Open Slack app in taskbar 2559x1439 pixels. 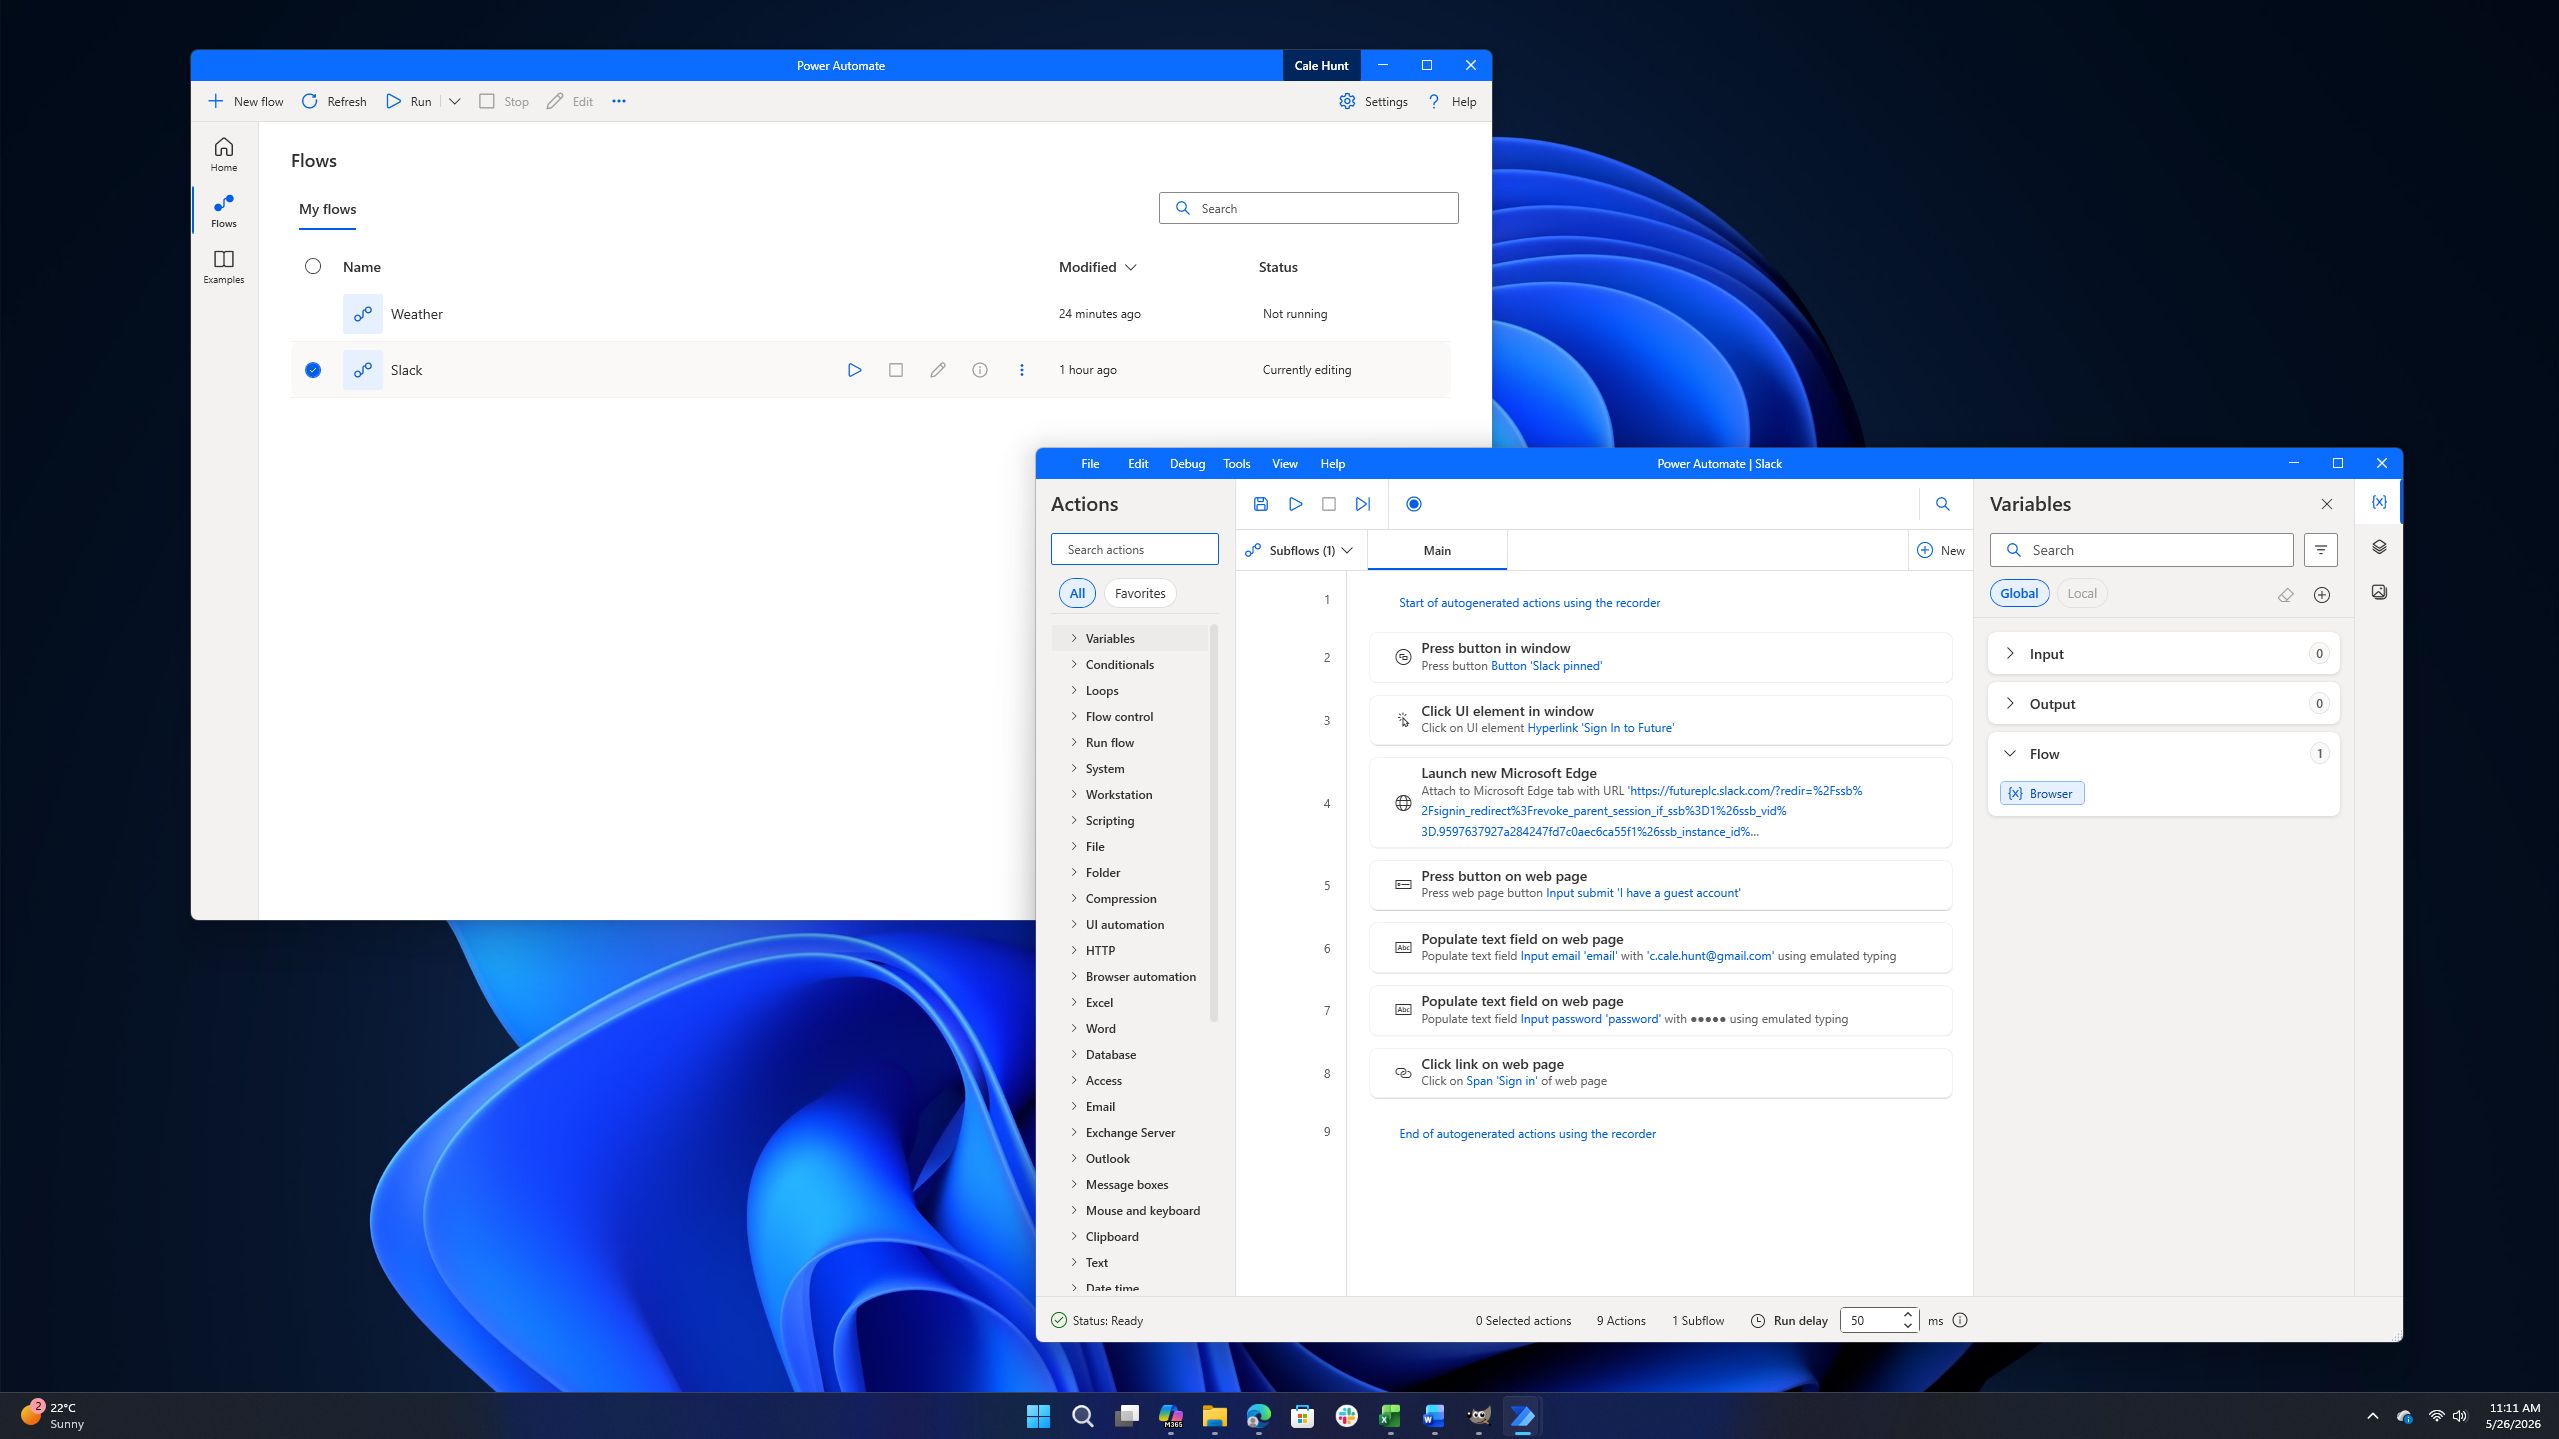[1346, 1416]
